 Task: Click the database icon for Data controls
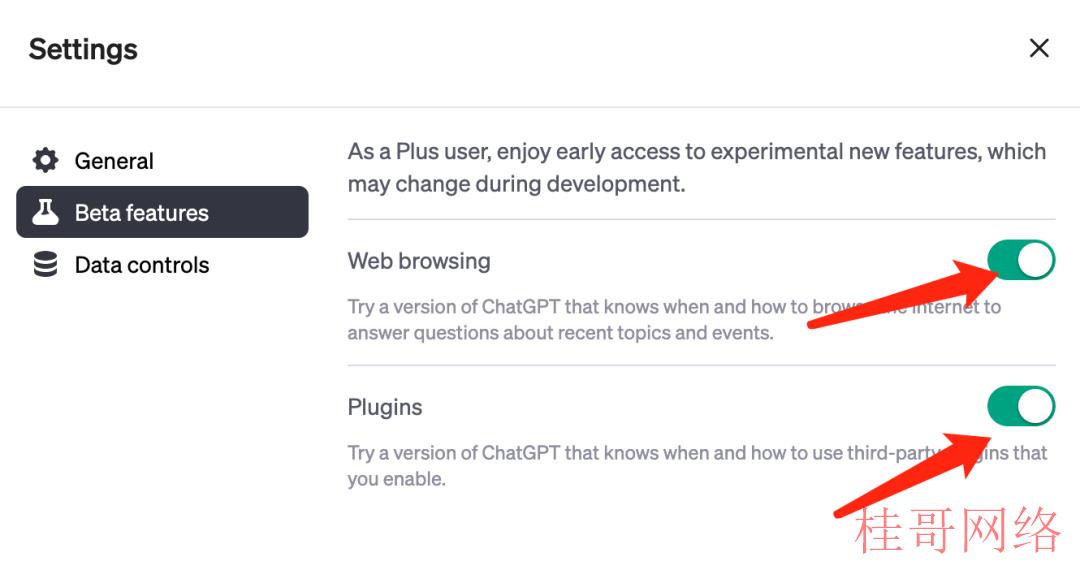45,264
